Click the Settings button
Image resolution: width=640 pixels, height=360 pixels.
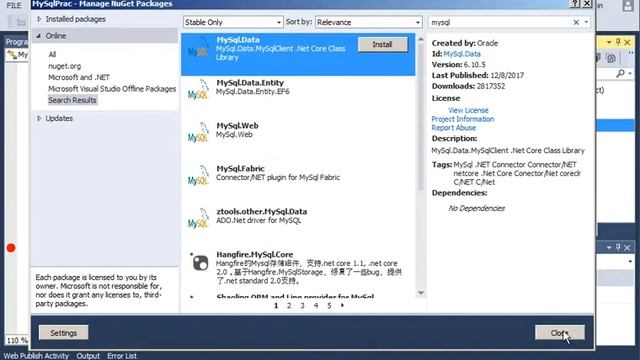63,333
